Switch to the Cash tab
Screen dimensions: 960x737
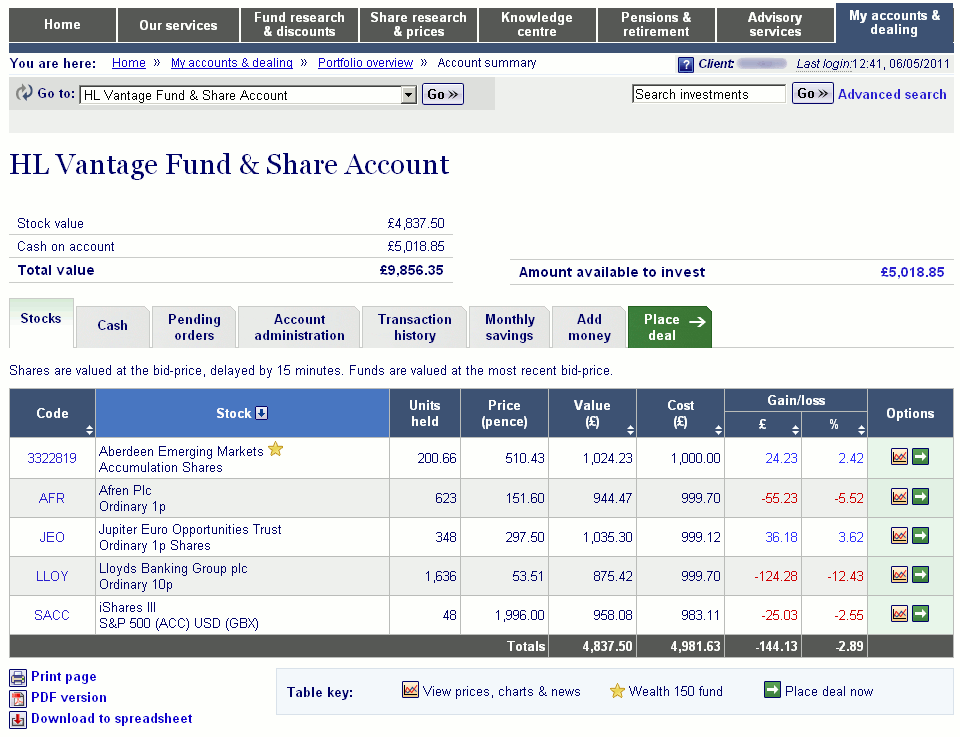pos(113,326)
